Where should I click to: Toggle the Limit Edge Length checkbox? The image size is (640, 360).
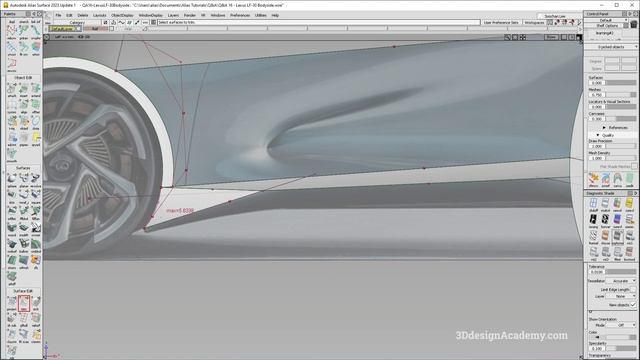pyautogui.click(x=633, y=289)
